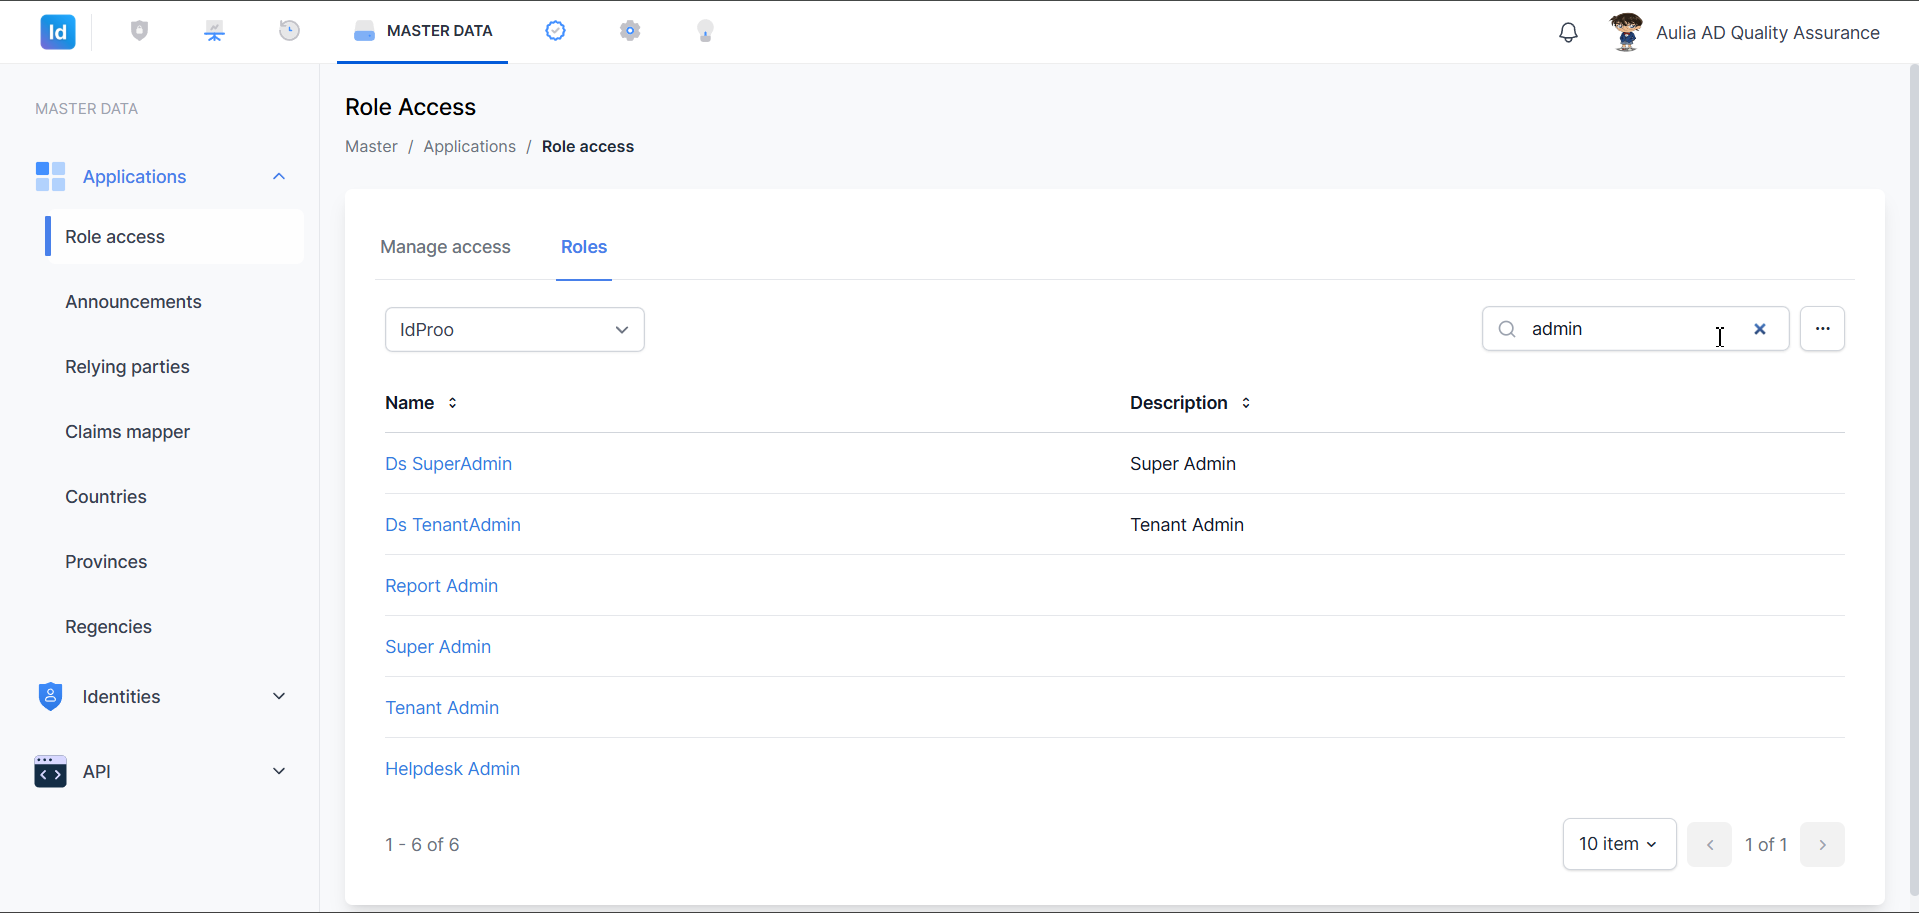Image resolution: width=1919 pixels, height=913 pixels.
Task: Expand the API section
Action: 279,771
